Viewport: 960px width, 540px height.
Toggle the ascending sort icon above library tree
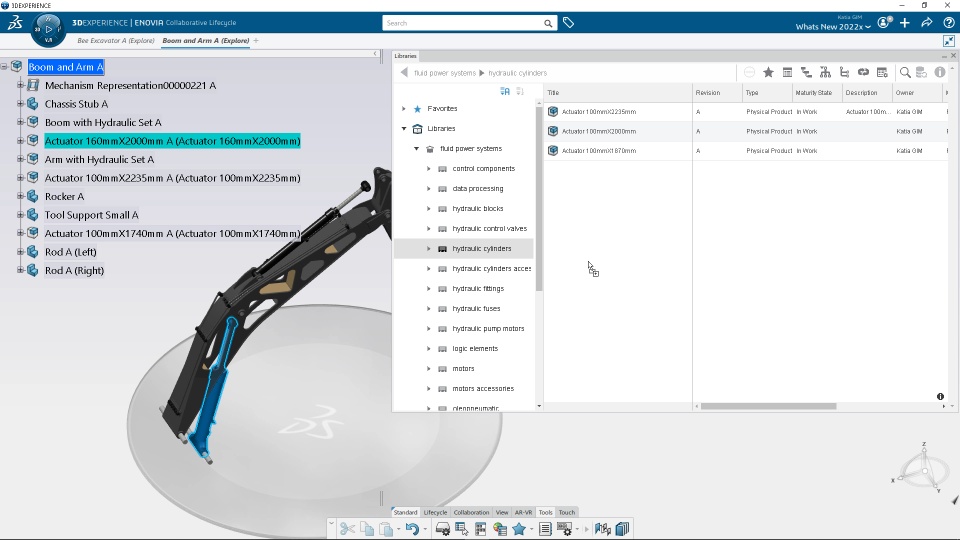click(x=504, y=91)
